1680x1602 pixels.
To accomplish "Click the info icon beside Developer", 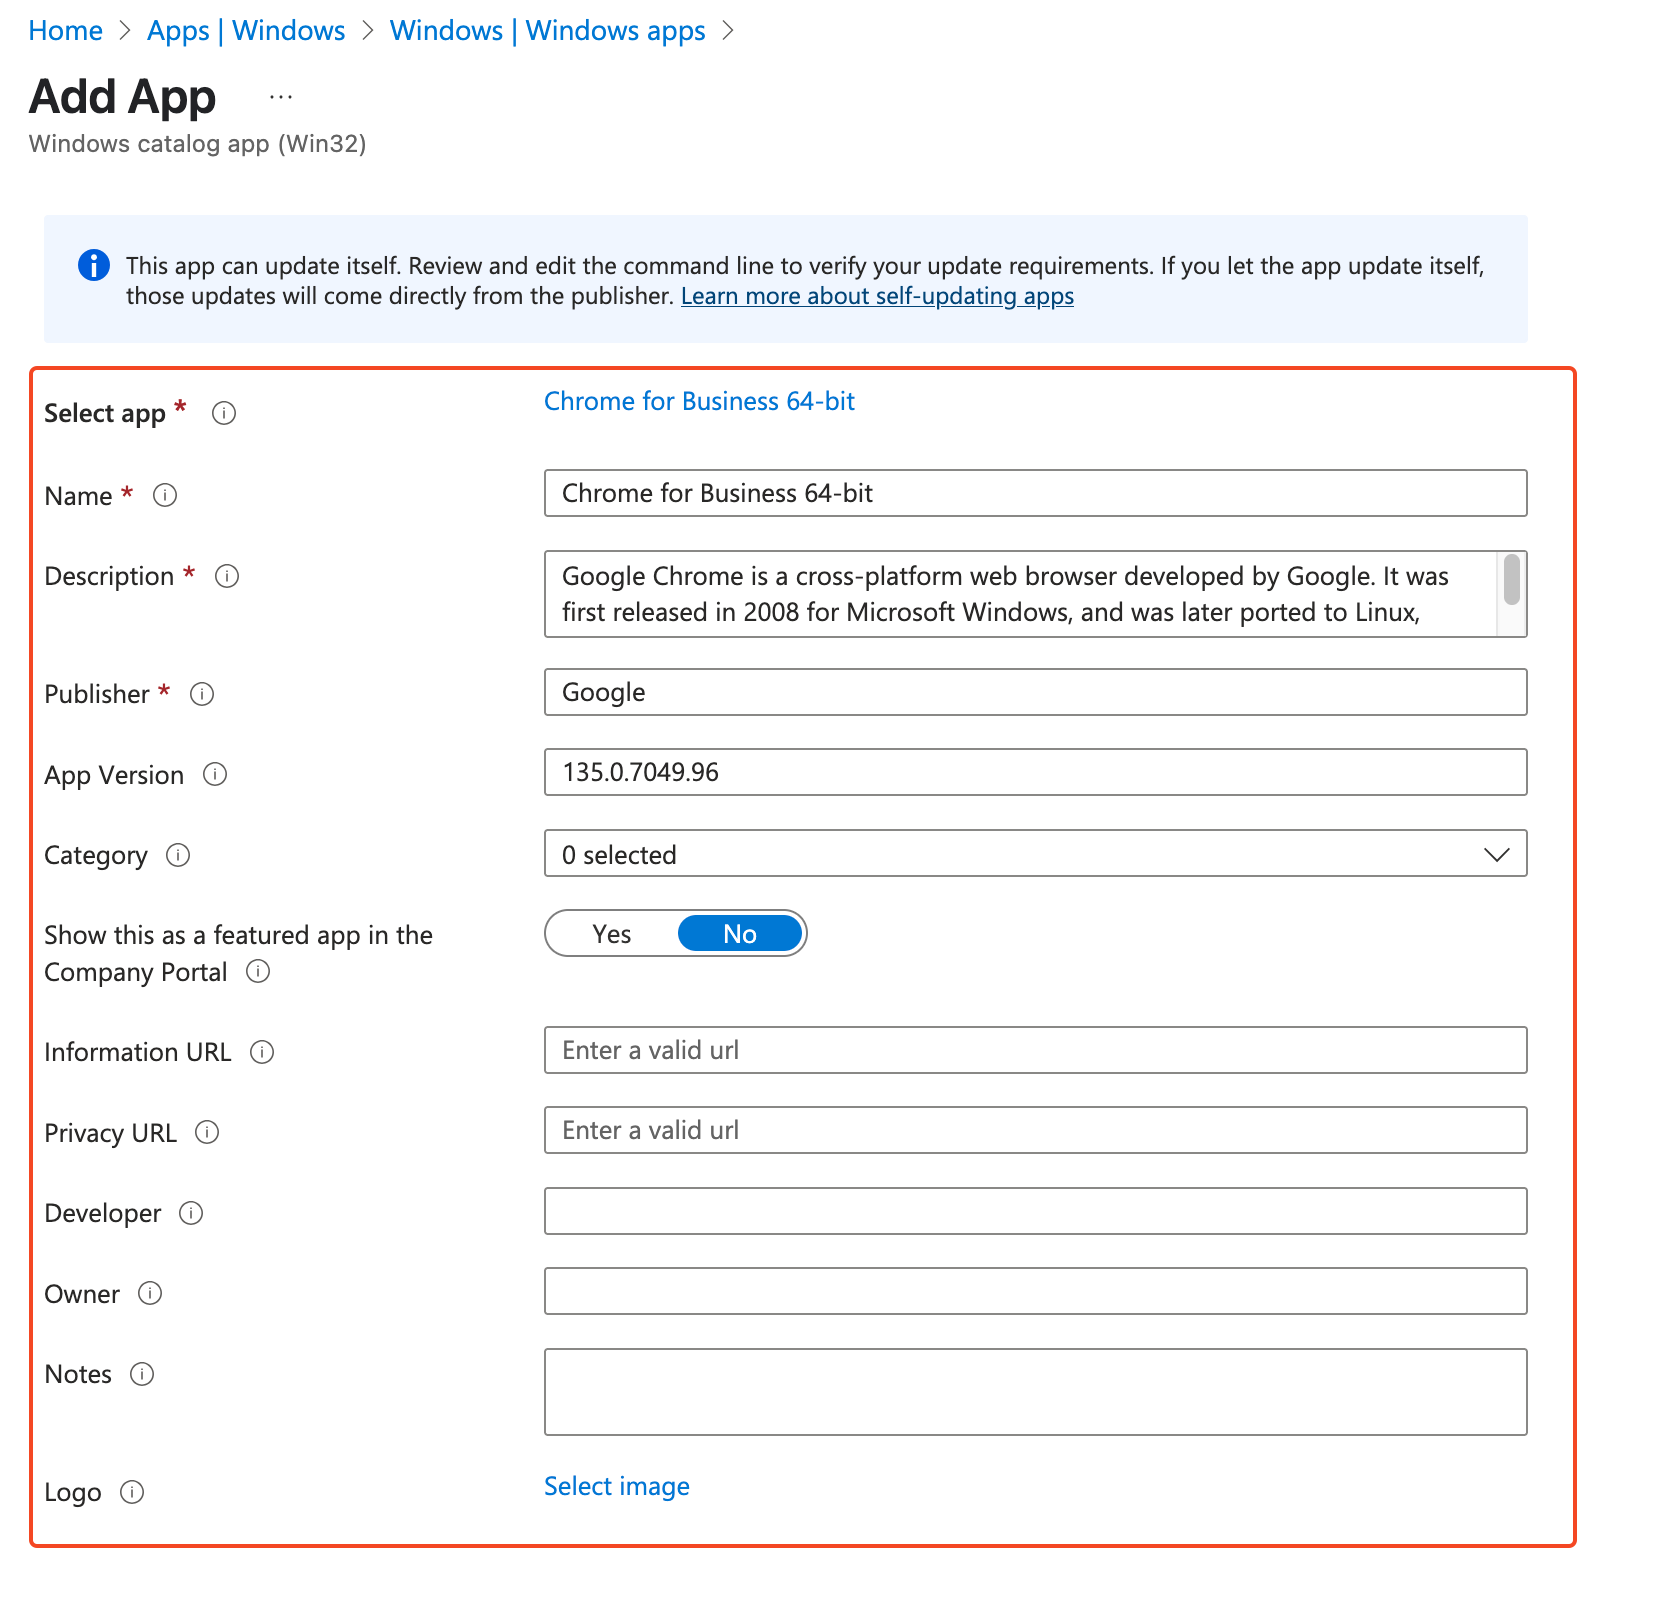I will [x=191, y=1213].
